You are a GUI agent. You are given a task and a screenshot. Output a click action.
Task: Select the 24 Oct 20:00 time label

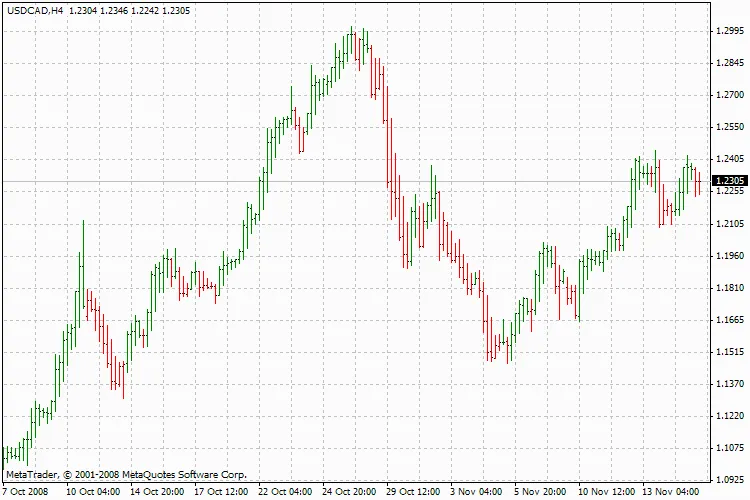(349, 492)
